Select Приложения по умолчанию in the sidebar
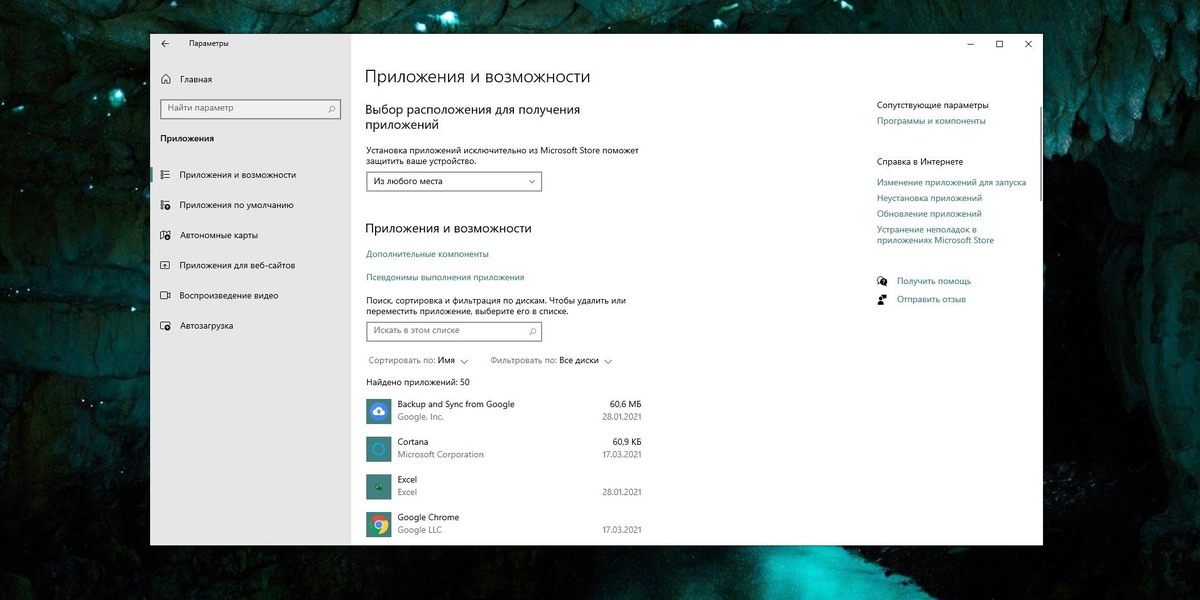1200x600 pixels. [x=237, y=205]
